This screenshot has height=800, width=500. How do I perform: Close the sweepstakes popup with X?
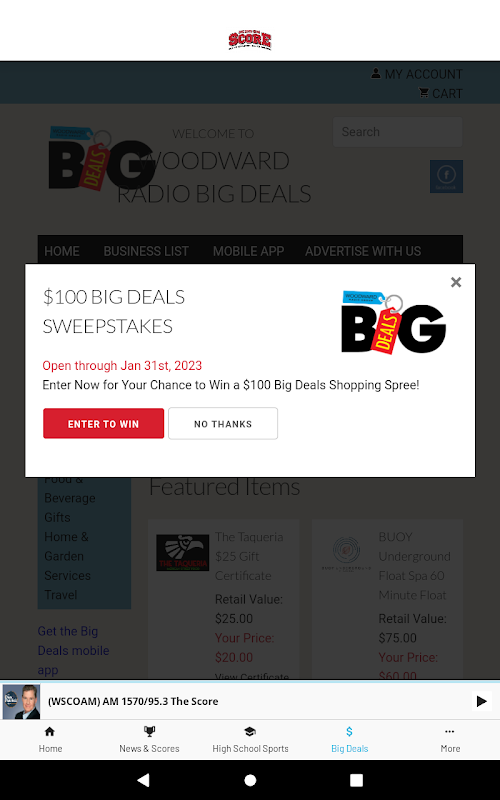(x=456, y=282)
